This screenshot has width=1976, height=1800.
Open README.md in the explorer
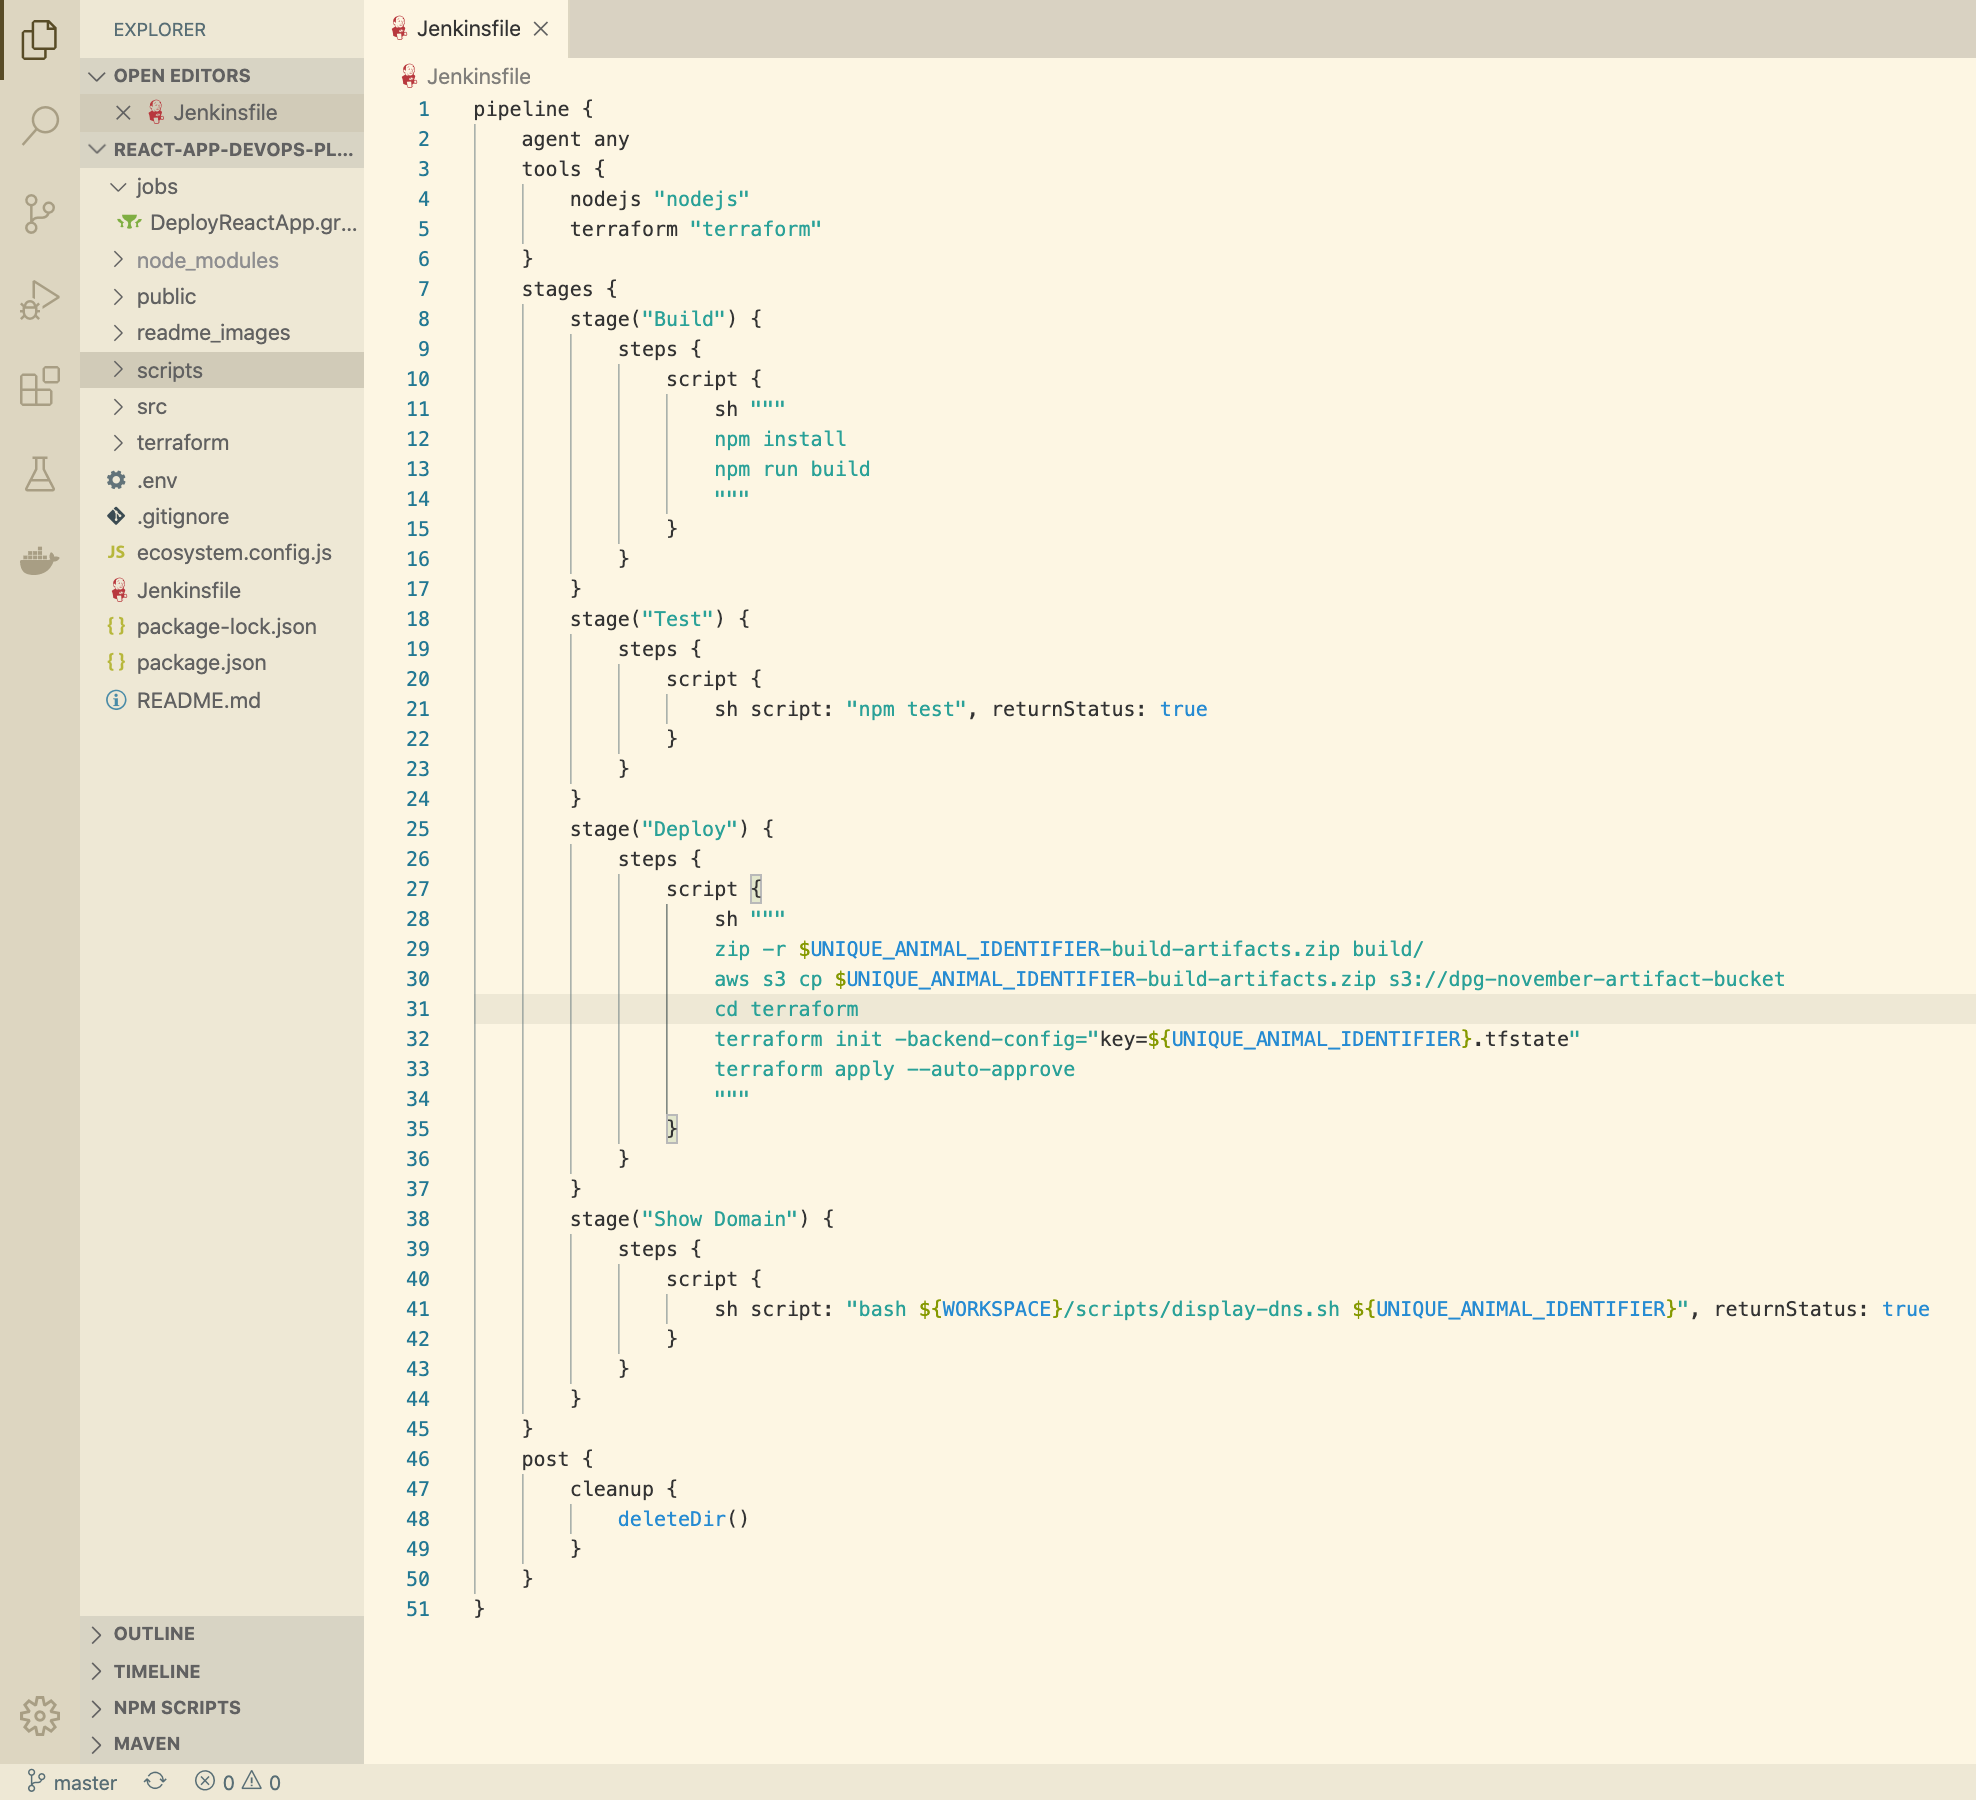click(198, 700)
